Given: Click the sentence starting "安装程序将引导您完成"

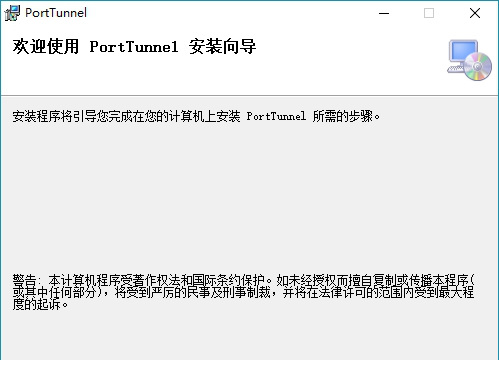Looking at the screenshot, I should pyautogui.click(x=196, y=116).
